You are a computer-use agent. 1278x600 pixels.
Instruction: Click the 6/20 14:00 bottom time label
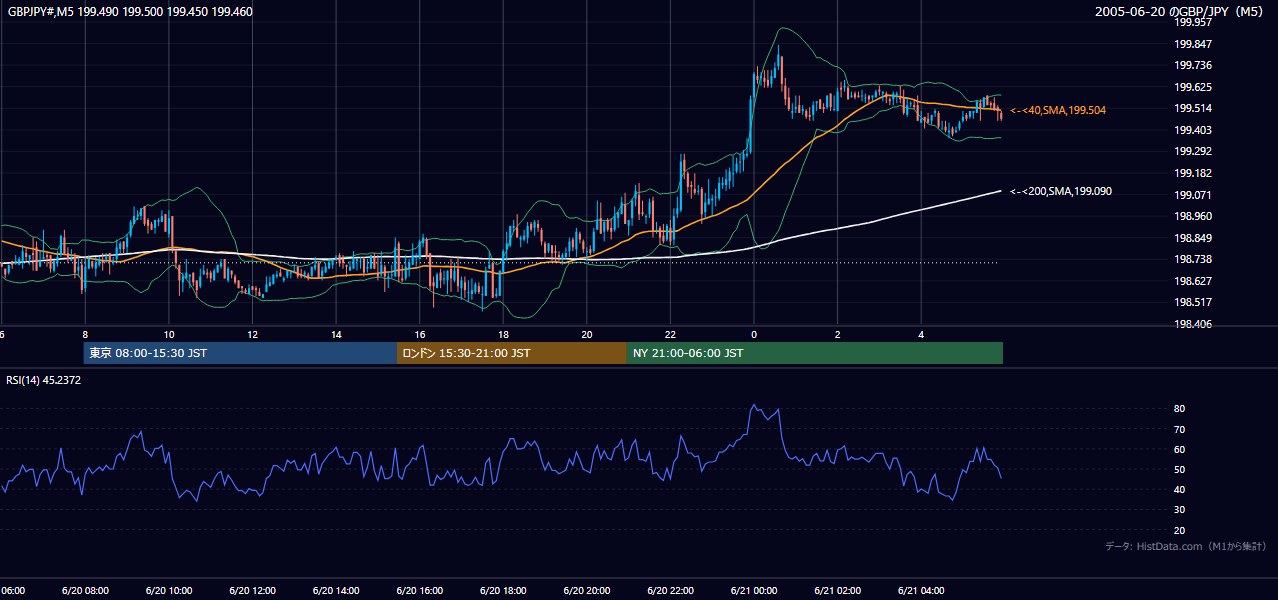336,591
